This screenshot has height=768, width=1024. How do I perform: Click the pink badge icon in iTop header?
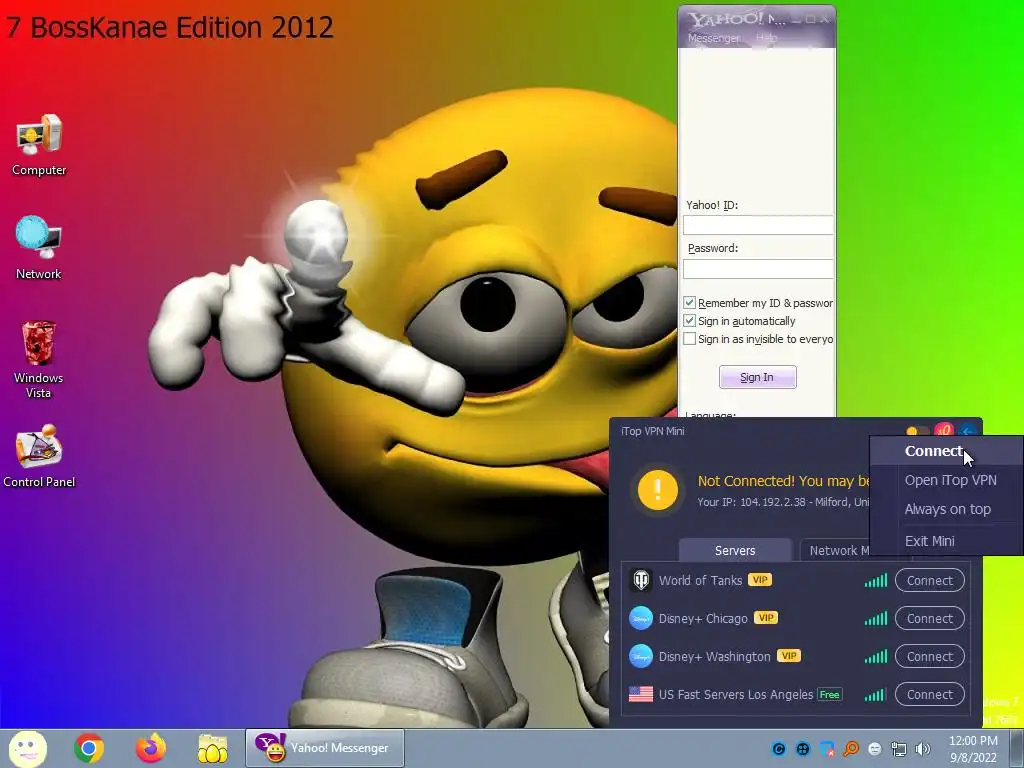click(943, 430)
